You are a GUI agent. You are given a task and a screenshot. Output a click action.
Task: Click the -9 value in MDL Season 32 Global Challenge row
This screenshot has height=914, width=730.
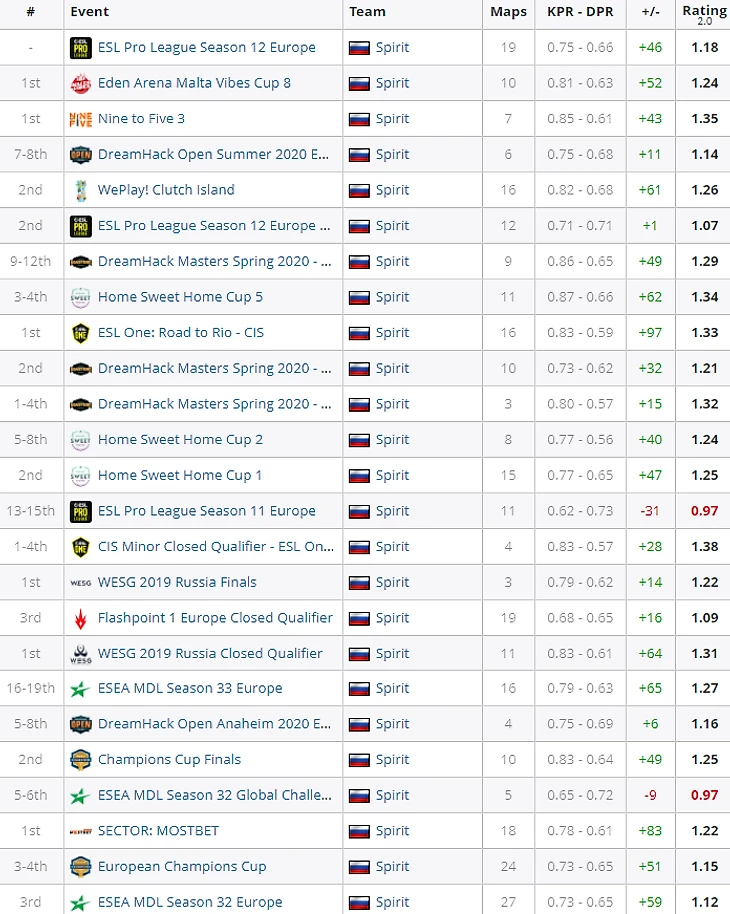(x=650, y=795)
